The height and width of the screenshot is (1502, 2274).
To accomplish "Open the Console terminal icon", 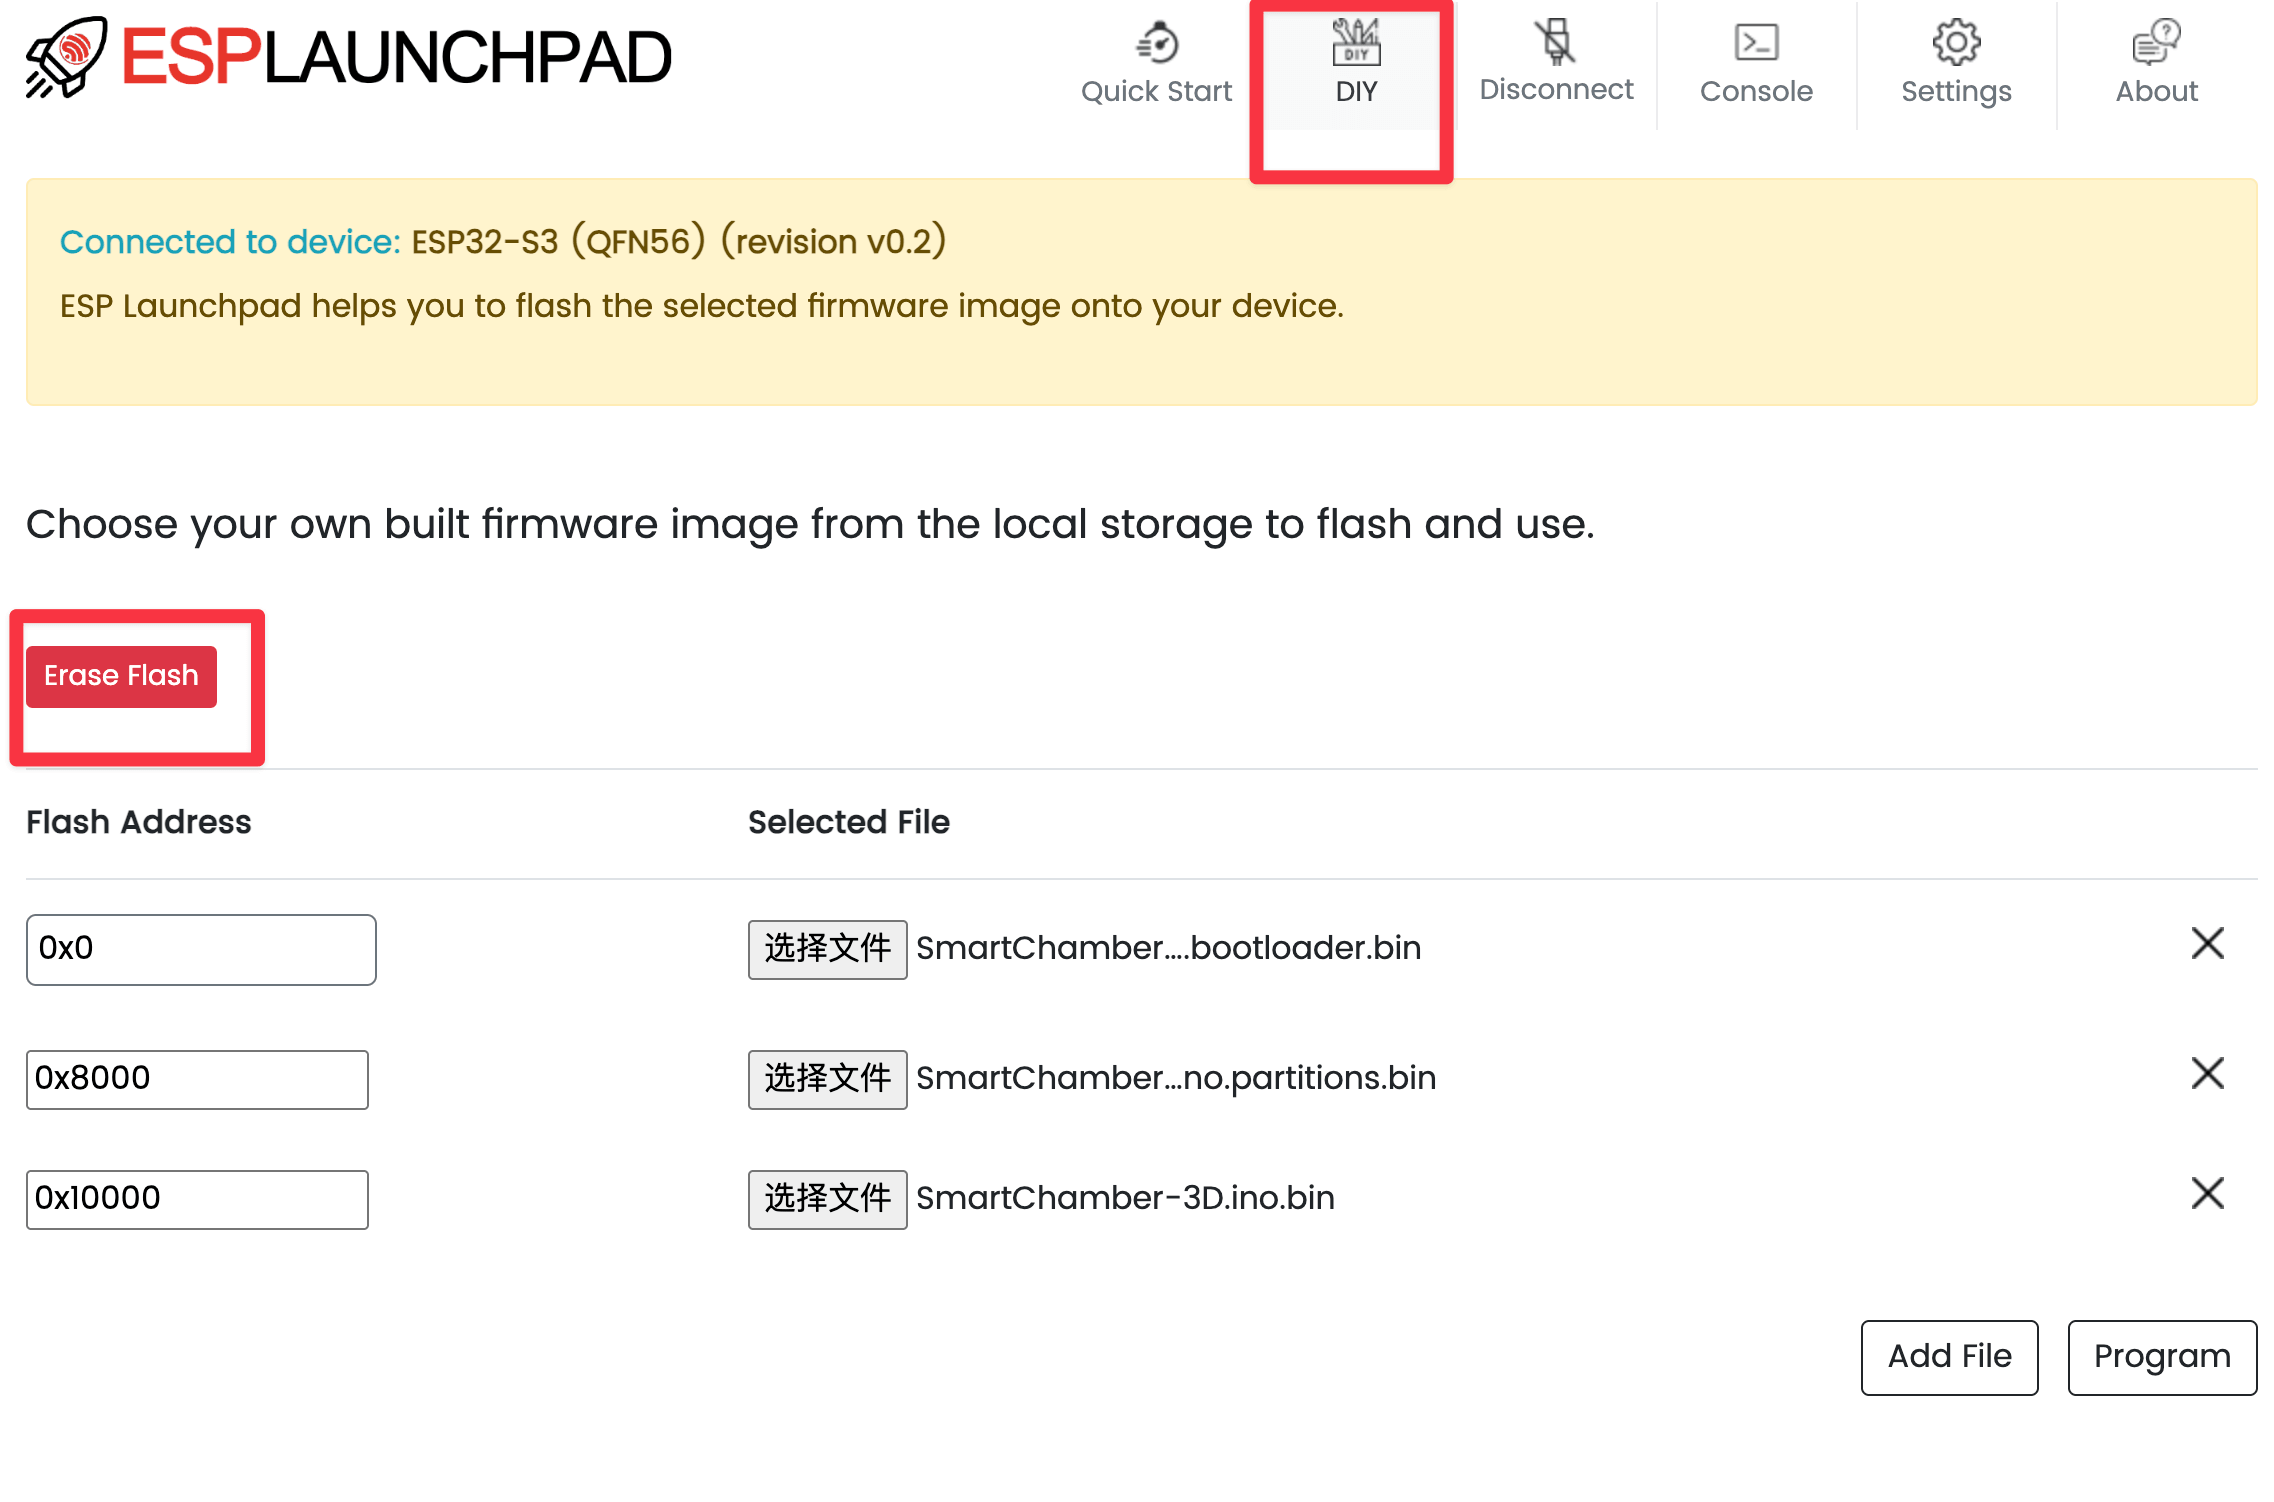I will (x=1756, y=42).
